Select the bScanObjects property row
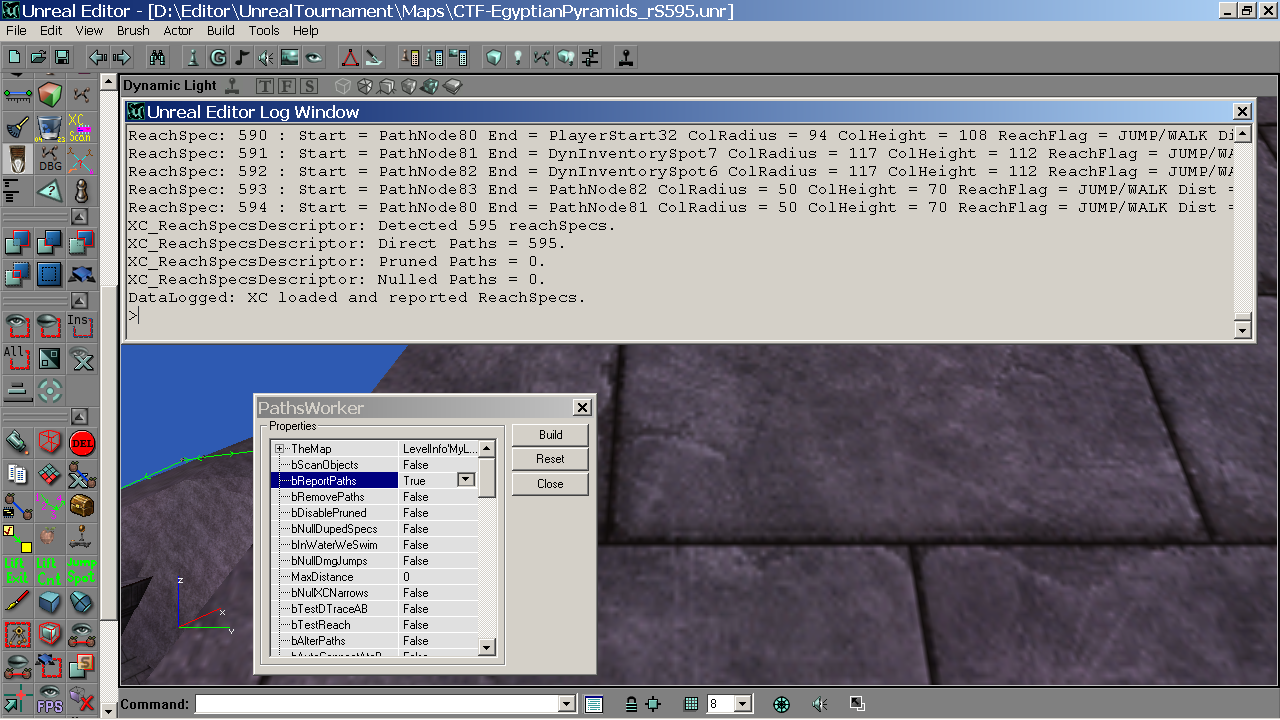The height and width of the screenshot is (720, 1280). [375, 465]
